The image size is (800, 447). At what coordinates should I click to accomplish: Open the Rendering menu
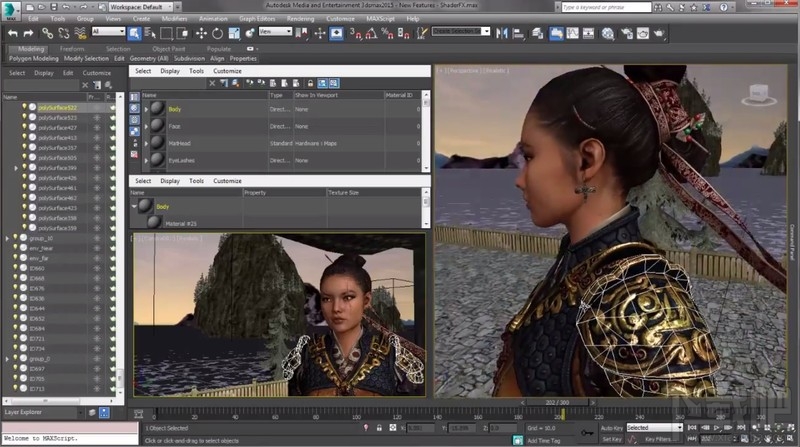pos(298,19)
